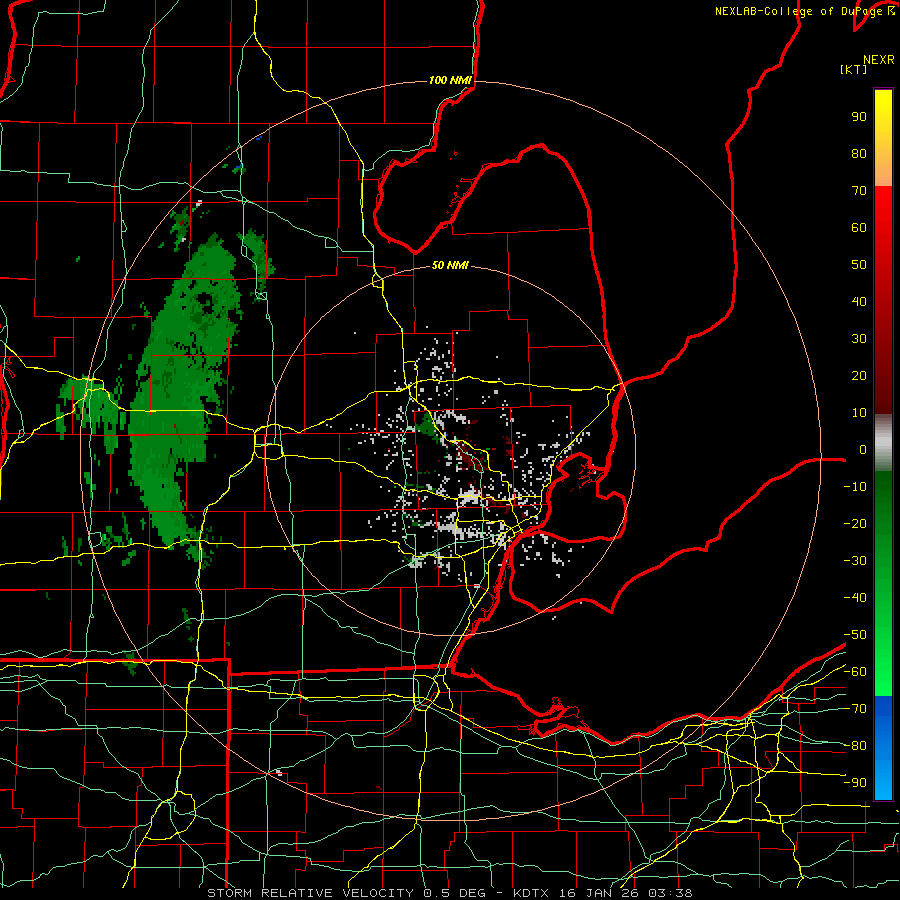
Task: Click the 50 NMI range ring label
Action: click(450, 265)
